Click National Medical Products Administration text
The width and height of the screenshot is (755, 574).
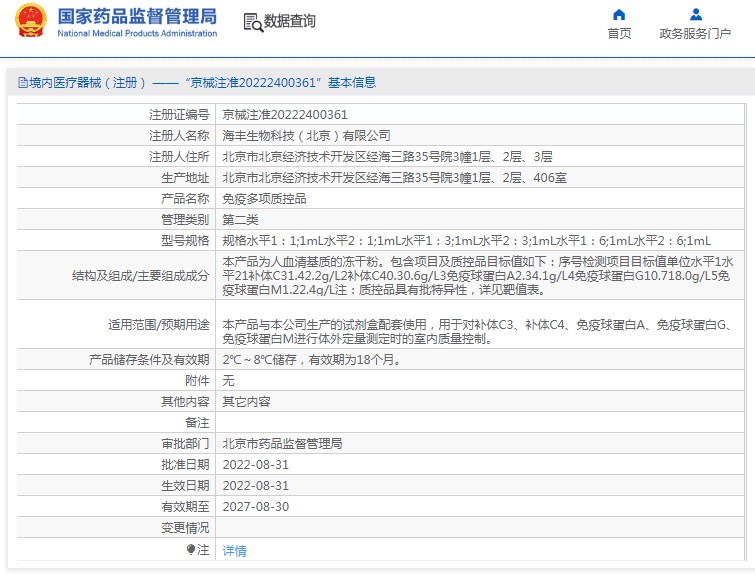click(x=137, y=33)
